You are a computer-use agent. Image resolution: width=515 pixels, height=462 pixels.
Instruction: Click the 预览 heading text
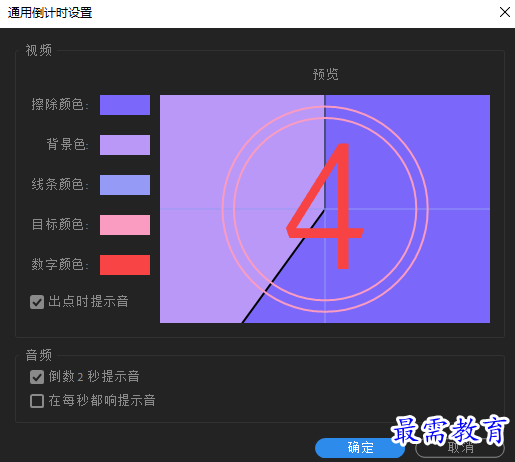click(326, 74)
